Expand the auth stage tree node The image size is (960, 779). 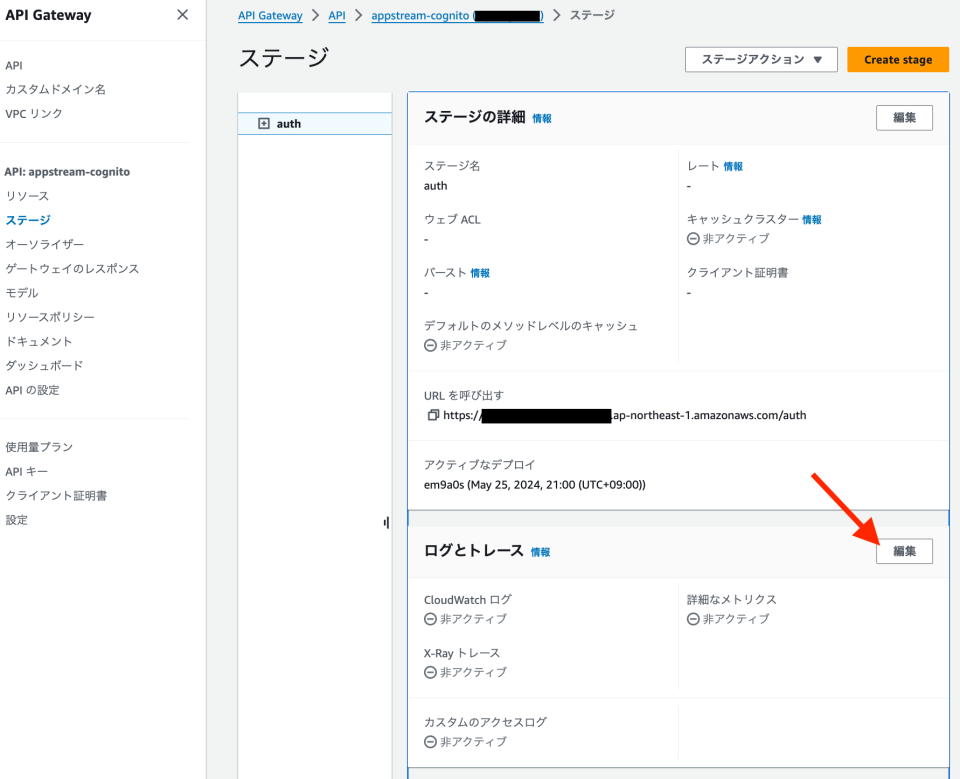[264, 124]
